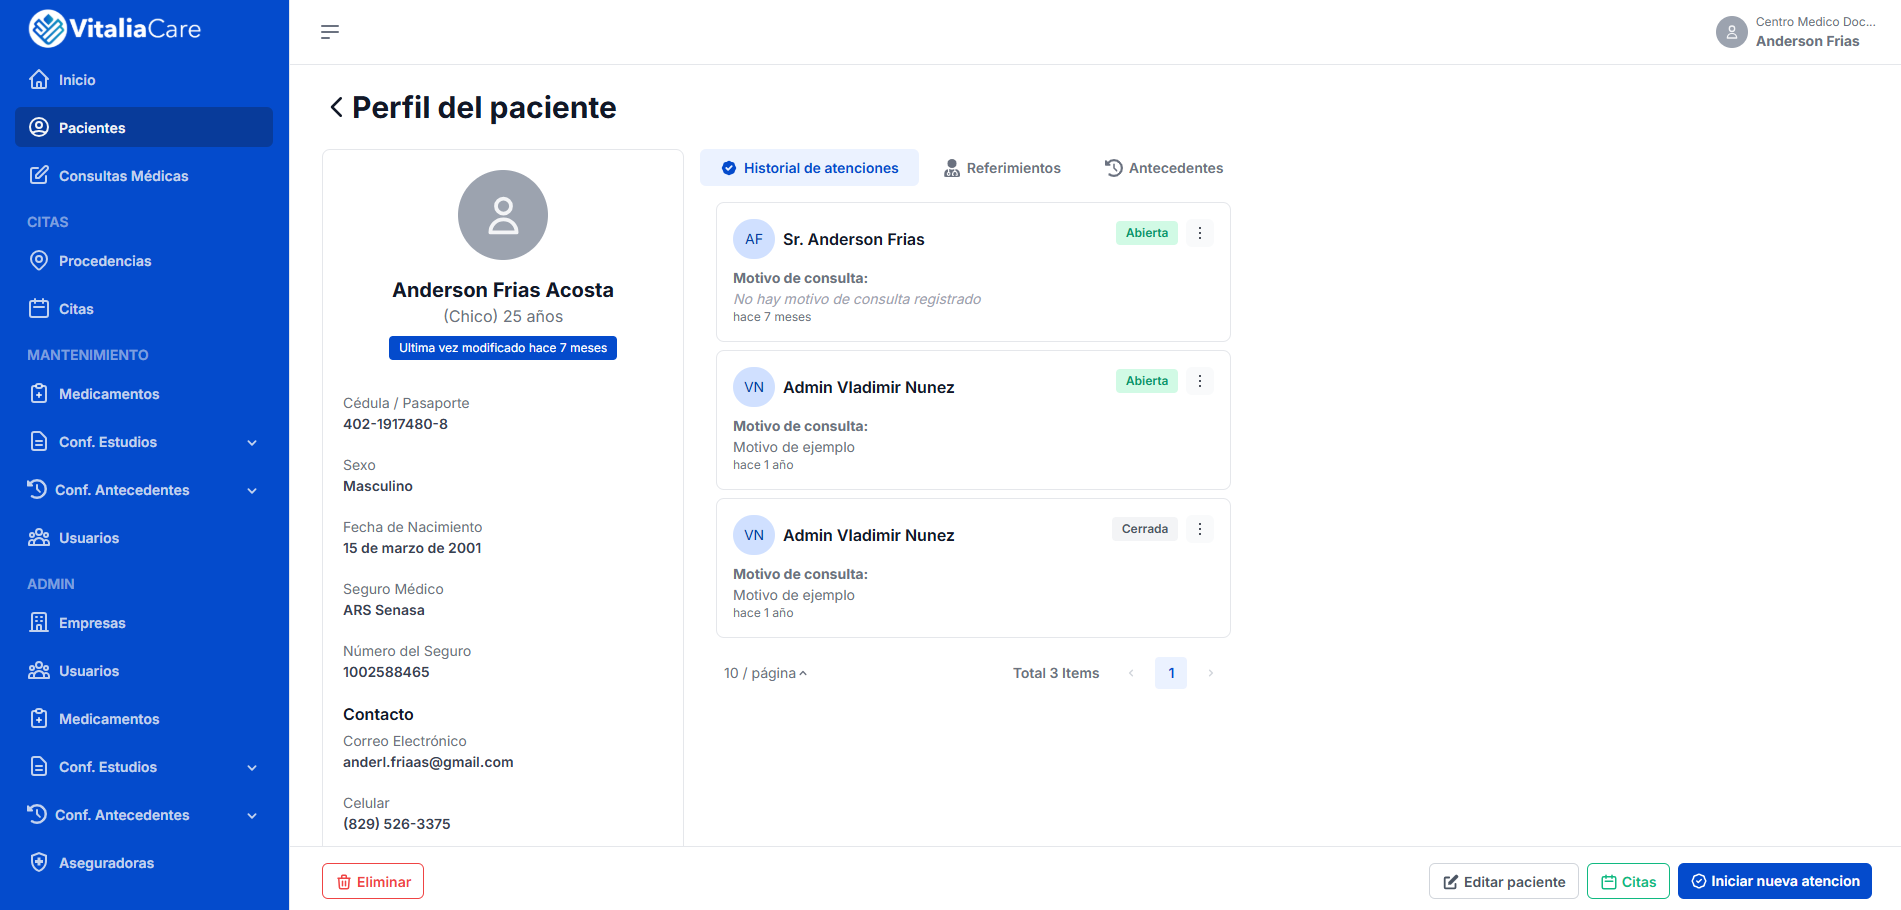The image size is (1901, 910).
Task: Switch to Historial de atenciones tab
Action: (x=809, y=168)
